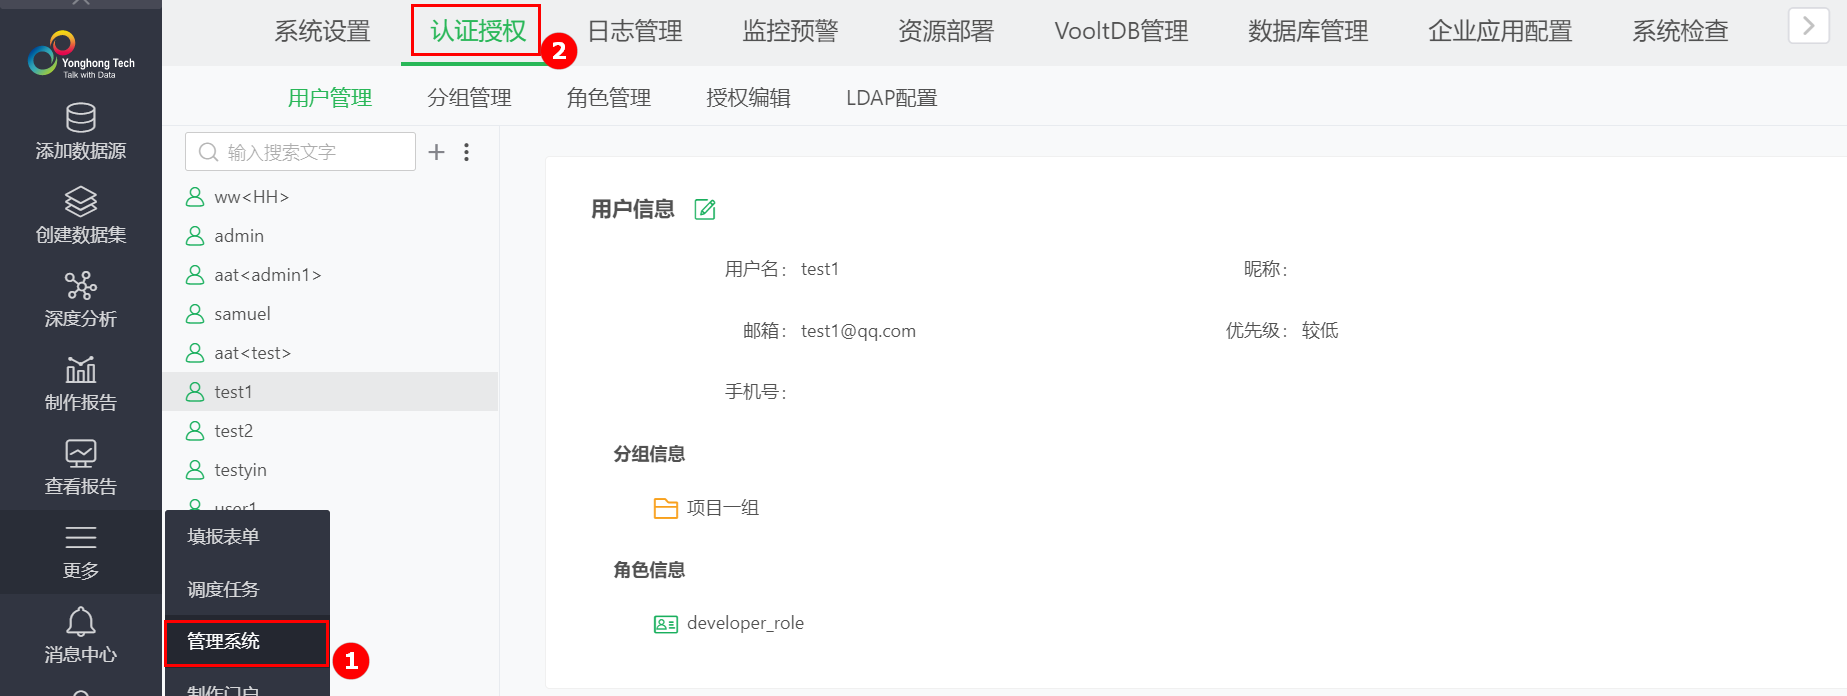Click the user icon beside samuel
Viewport: 1847px width, 696px height.
click(195, 314)
